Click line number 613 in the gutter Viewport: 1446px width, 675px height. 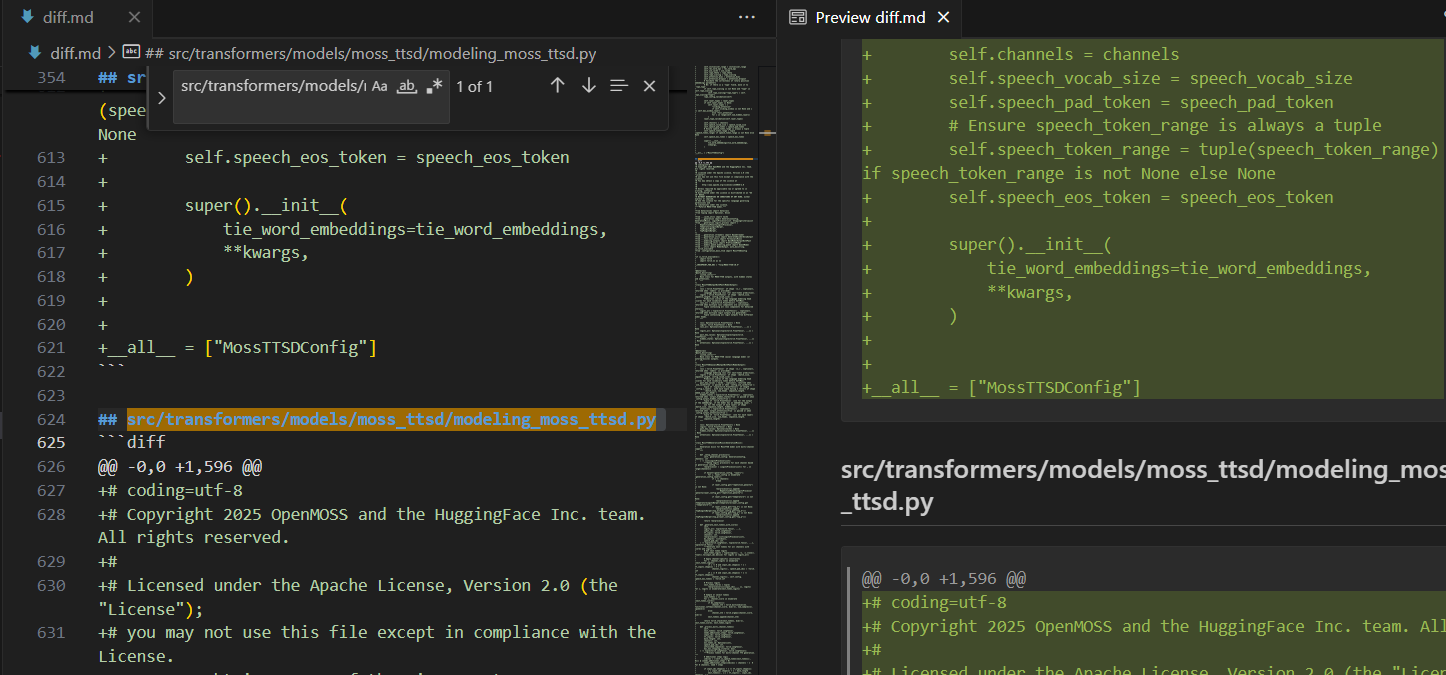click(50, 157)
